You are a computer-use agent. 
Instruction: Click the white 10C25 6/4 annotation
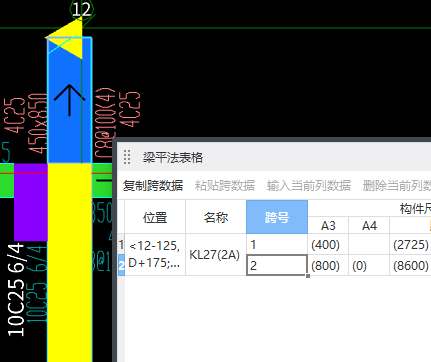pos(16,289)
